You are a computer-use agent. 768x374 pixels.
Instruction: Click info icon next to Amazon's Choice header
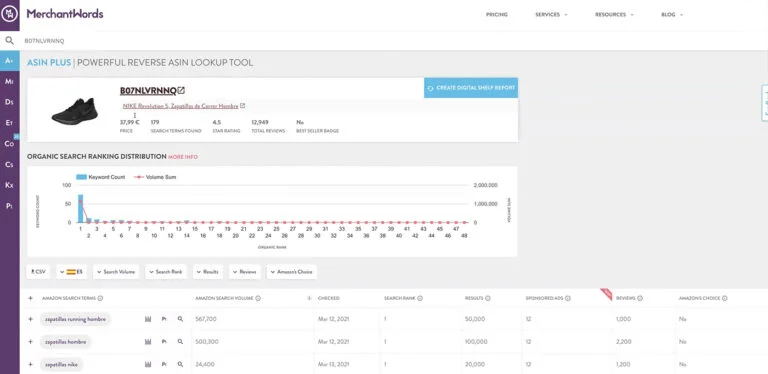point(724,298)
